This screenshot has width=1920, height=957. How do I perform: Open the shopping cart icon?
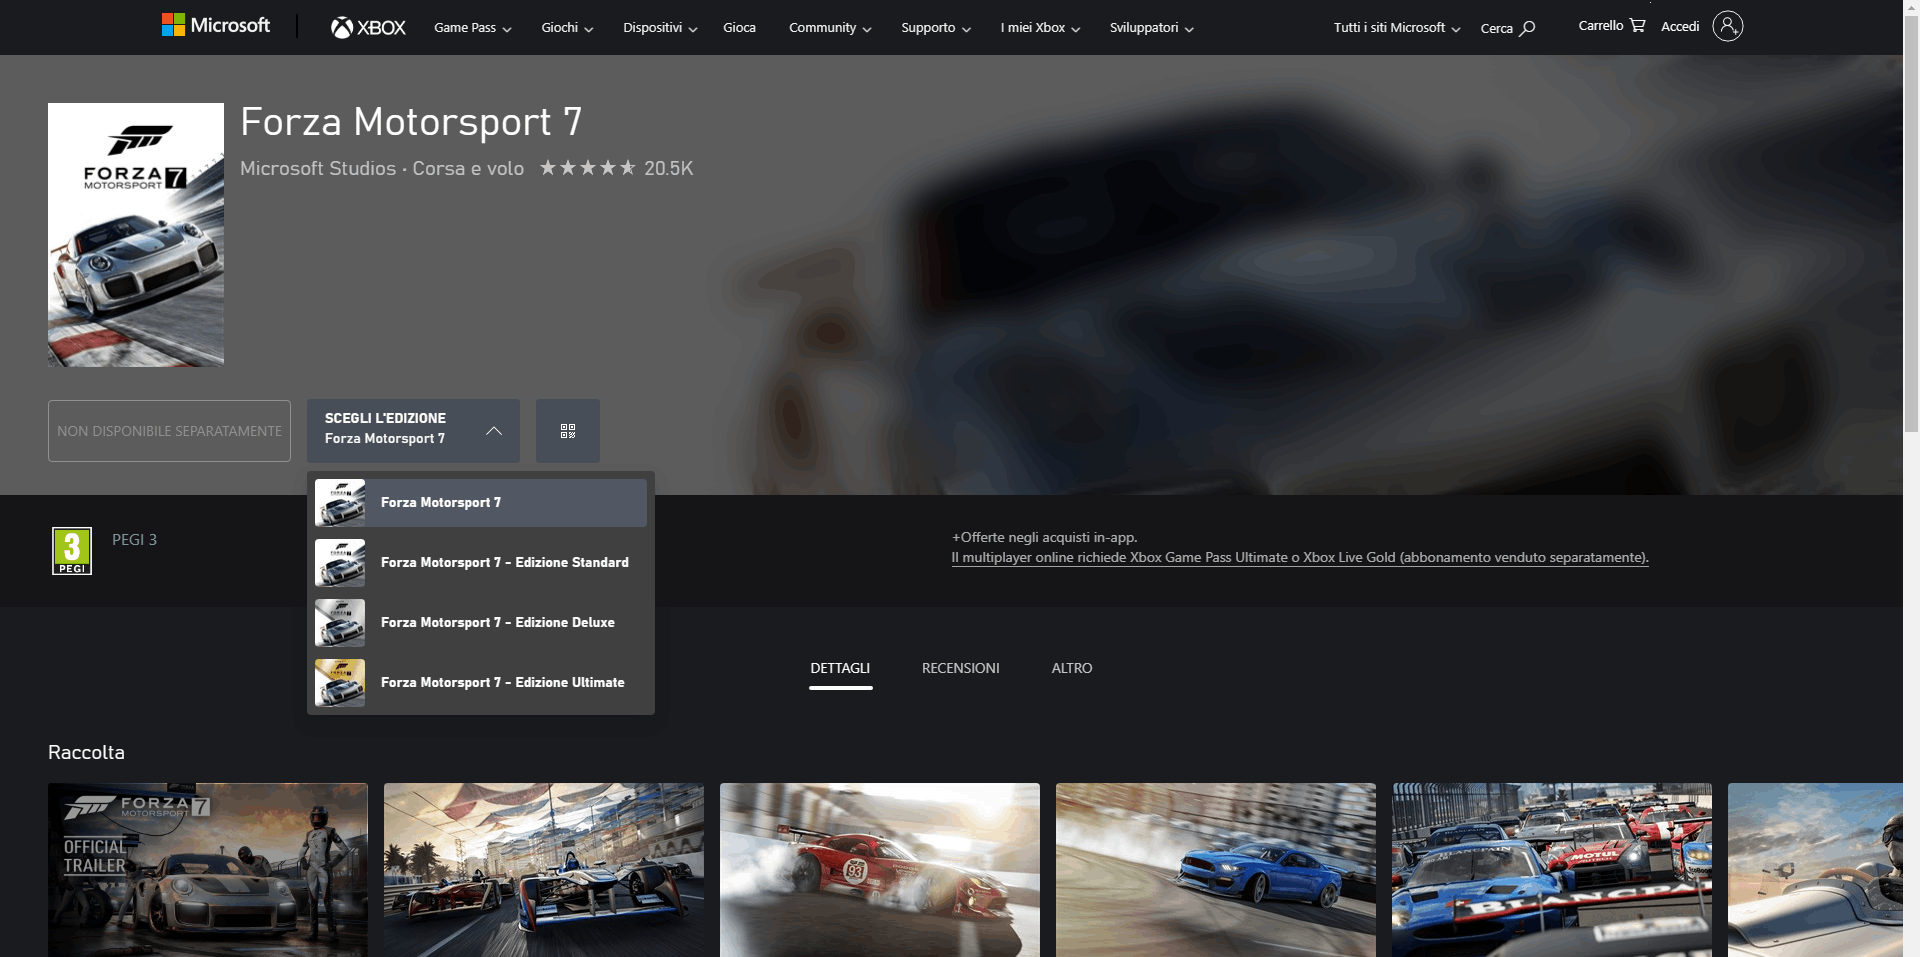tap(1637, 25)
